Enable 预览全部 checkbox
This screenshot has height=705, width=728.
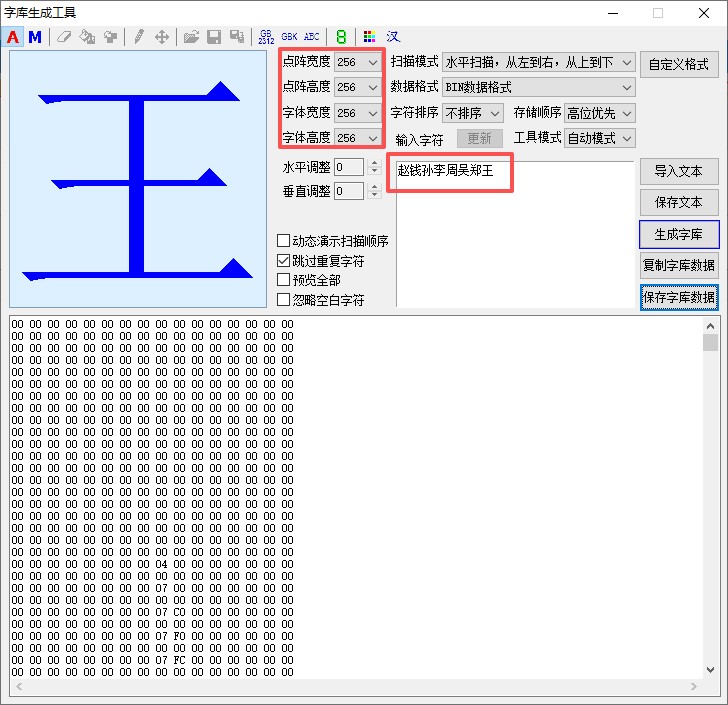tap(283, 280)
